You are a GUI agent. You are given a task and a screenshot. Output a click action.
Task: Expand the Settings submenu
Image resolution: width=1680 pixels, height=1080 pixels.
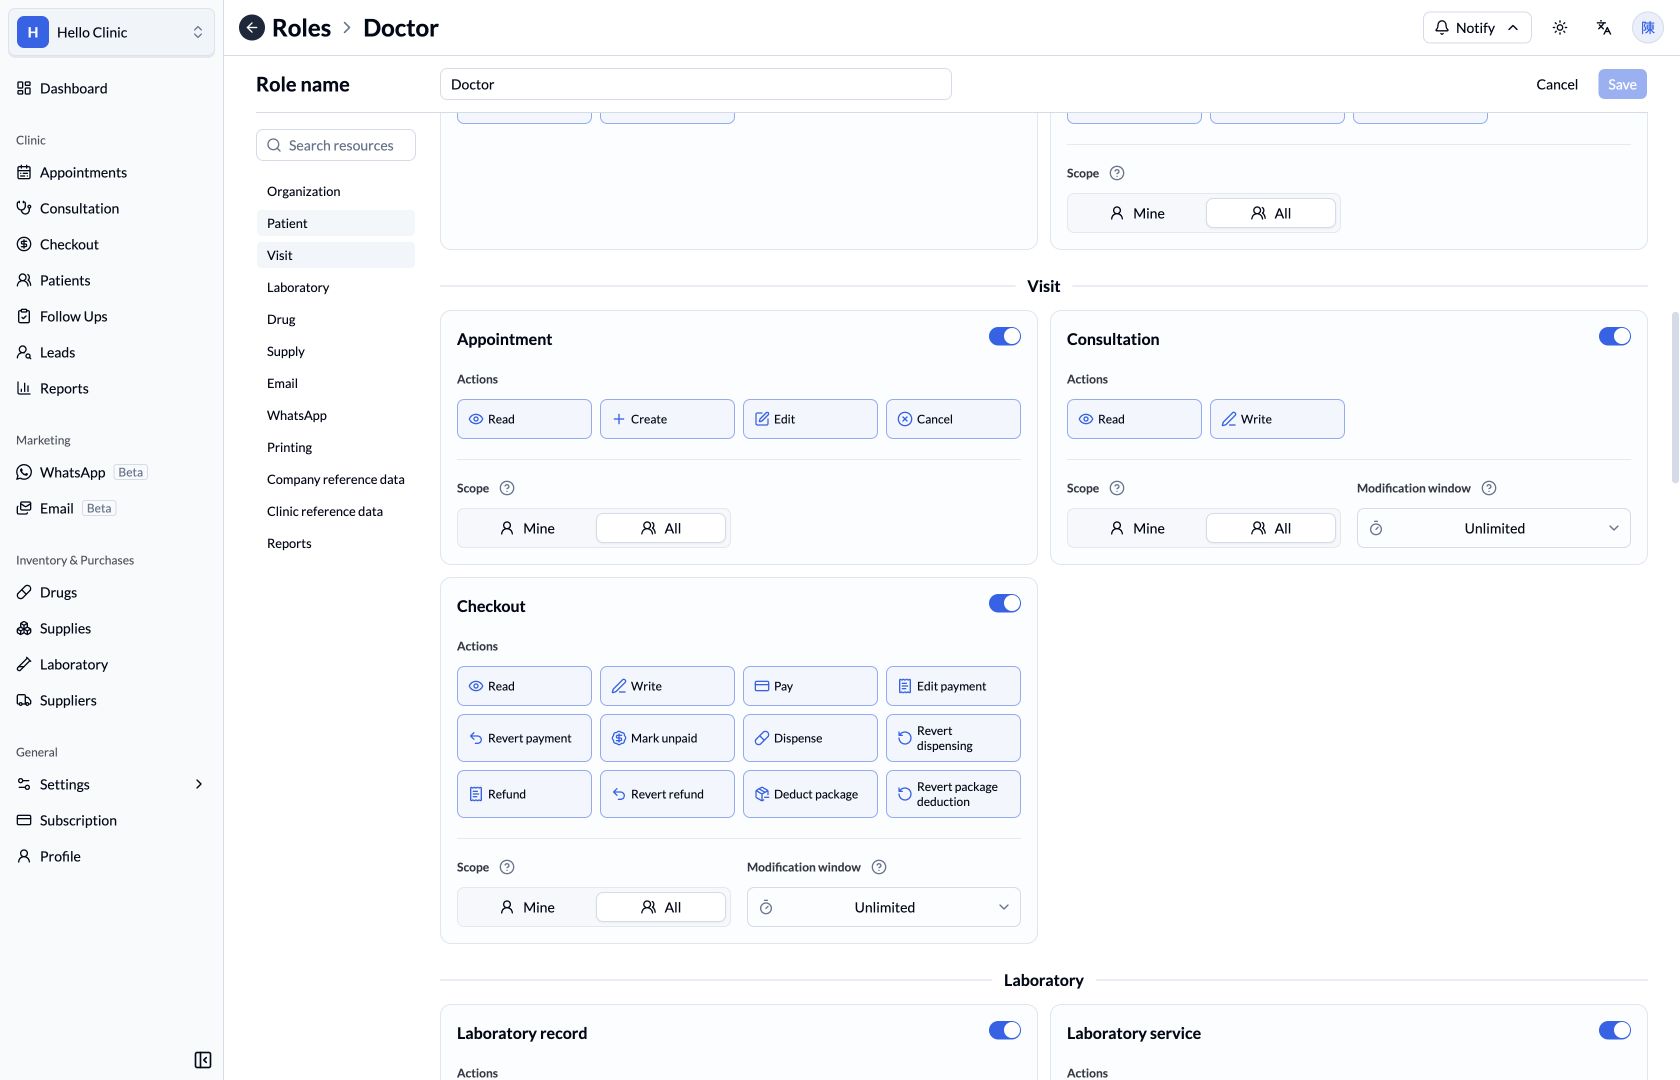pos(111,784)
